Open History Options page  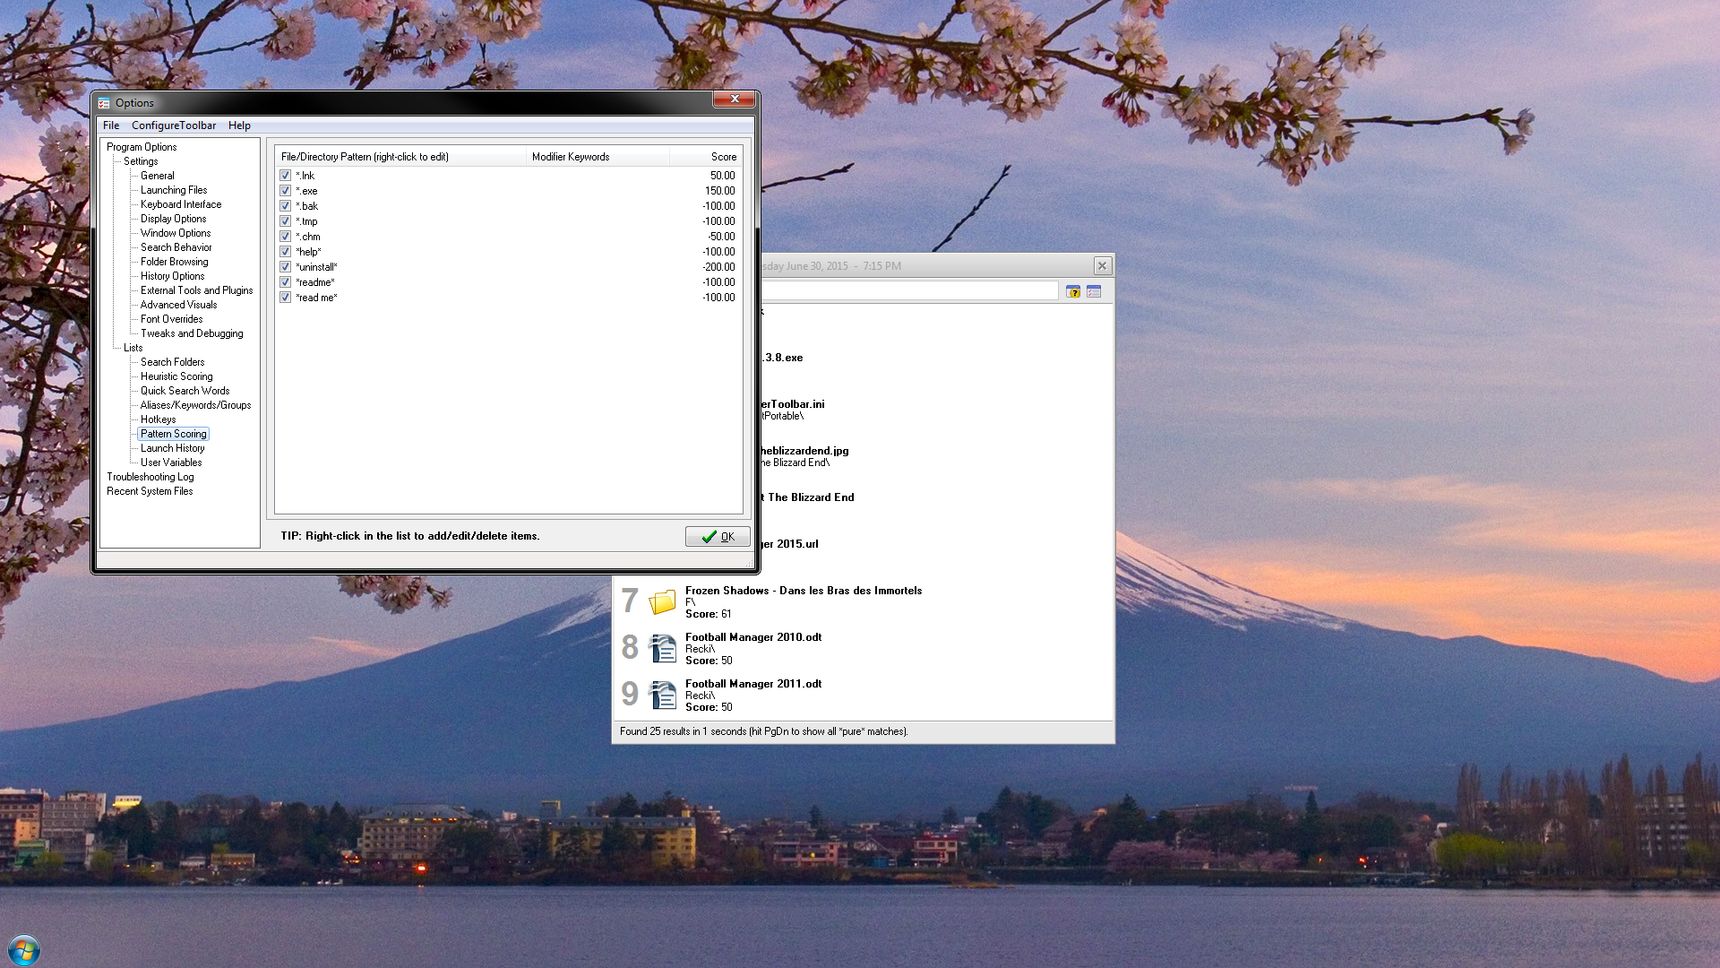click(172, 276)
